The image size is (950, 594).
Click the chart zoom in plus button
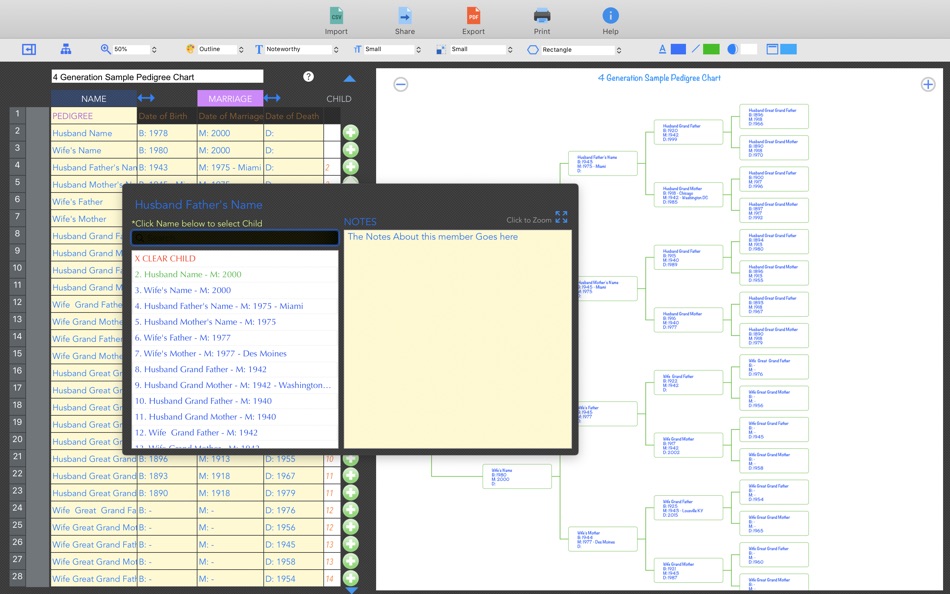click(928, 84)
